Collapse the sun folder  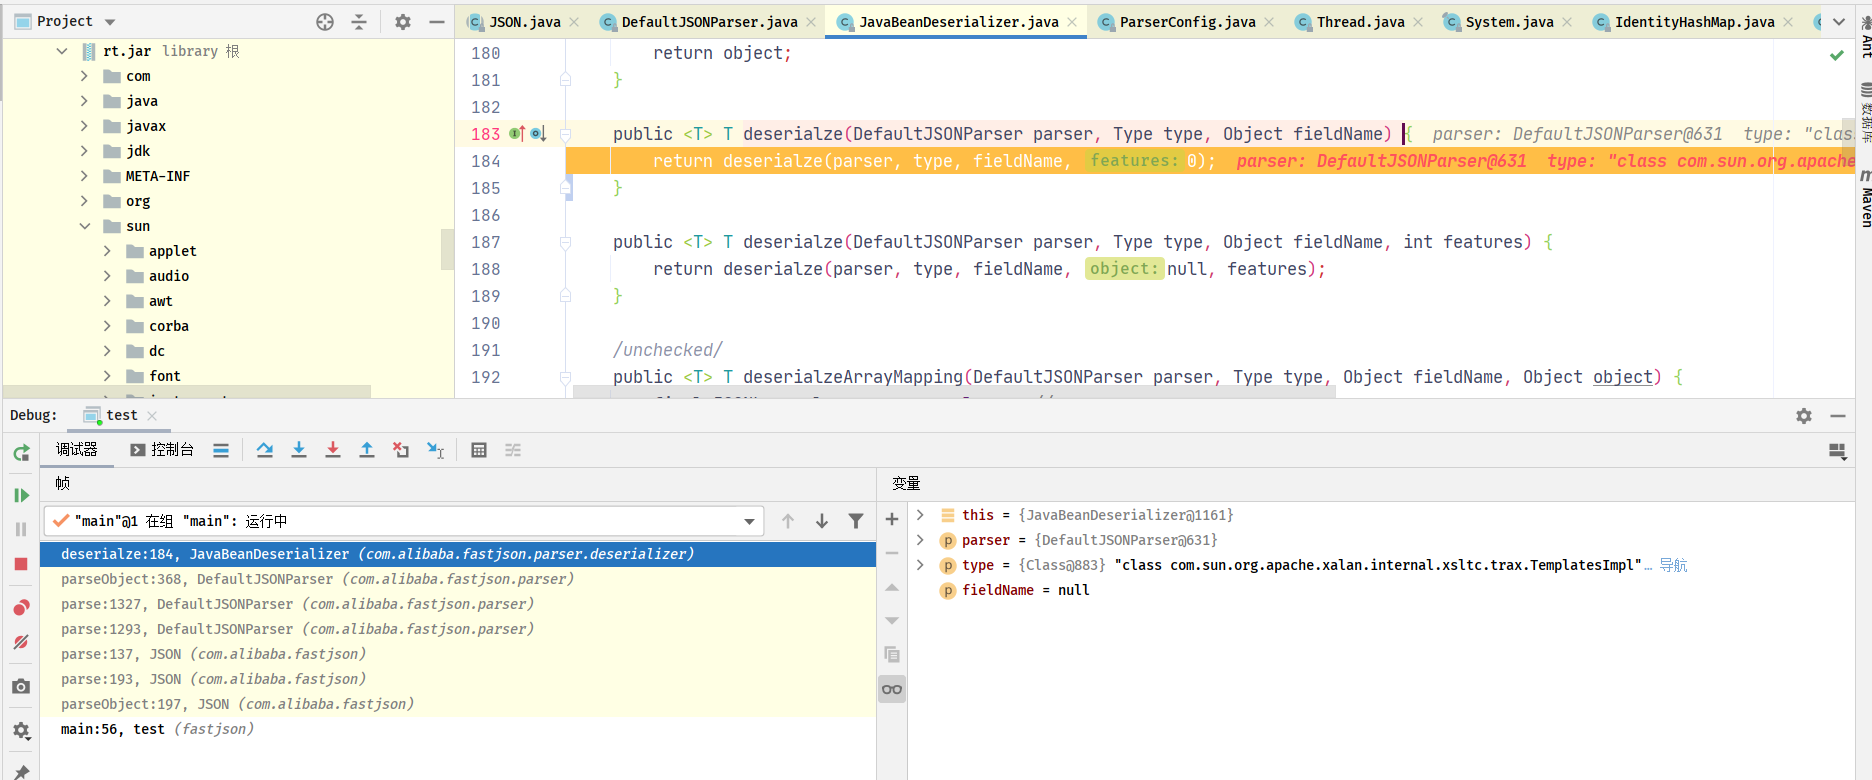[x=85, y=226]
